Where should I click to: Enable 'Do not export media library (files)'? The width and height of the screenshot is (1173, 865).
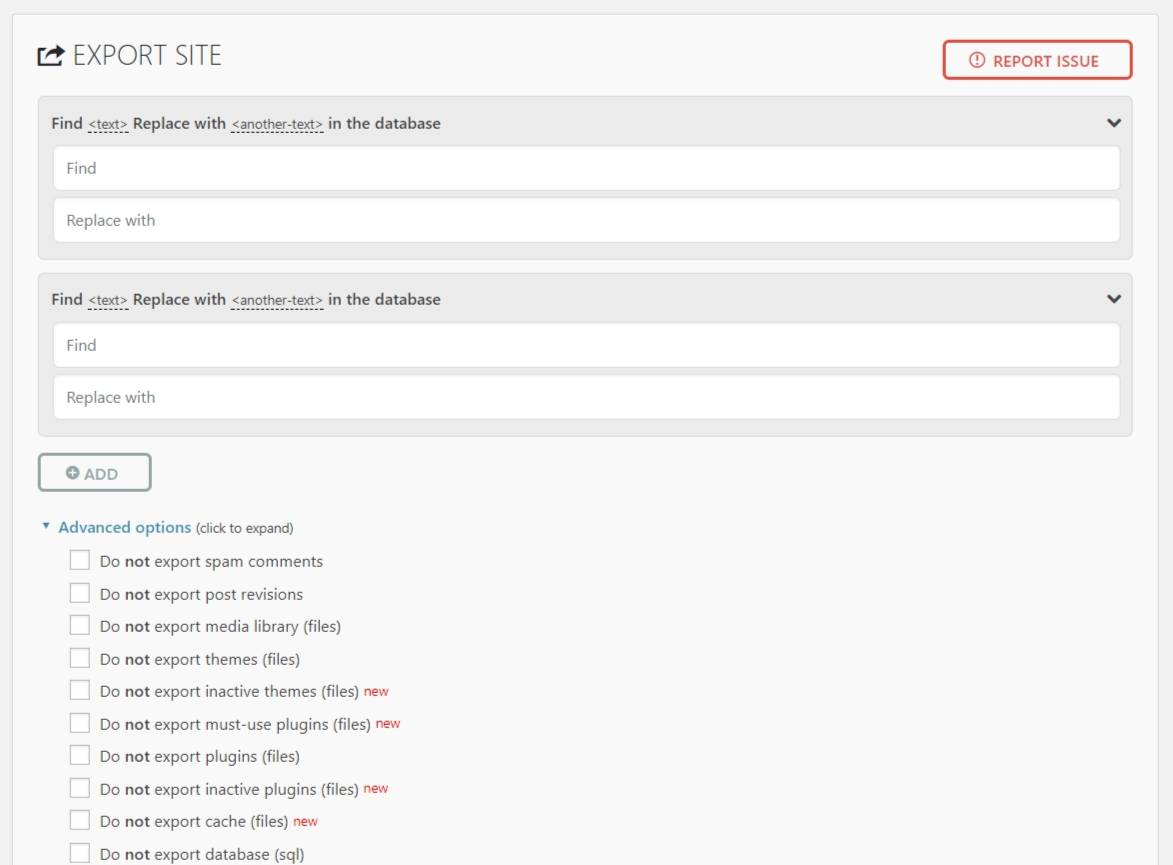click(x=80, y=625)
